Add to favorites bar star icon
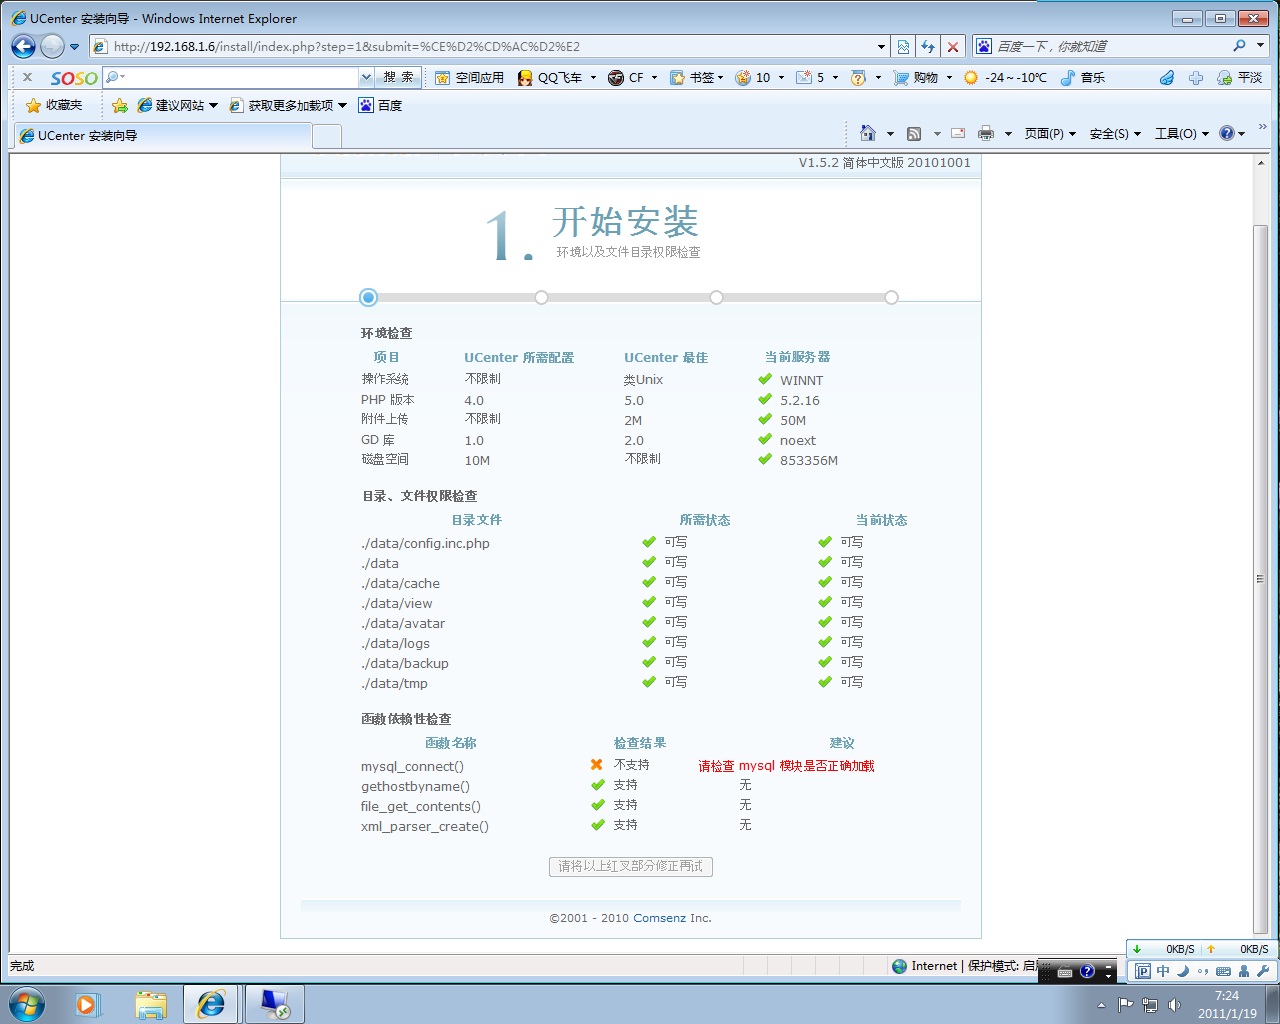 tap(120, 105)
